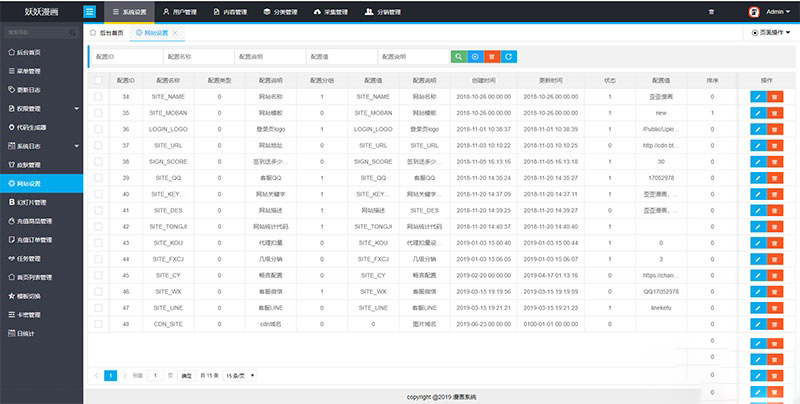800x404 pixels.
Task: Edit the CDN_SITE row
Action: point(758,325)
